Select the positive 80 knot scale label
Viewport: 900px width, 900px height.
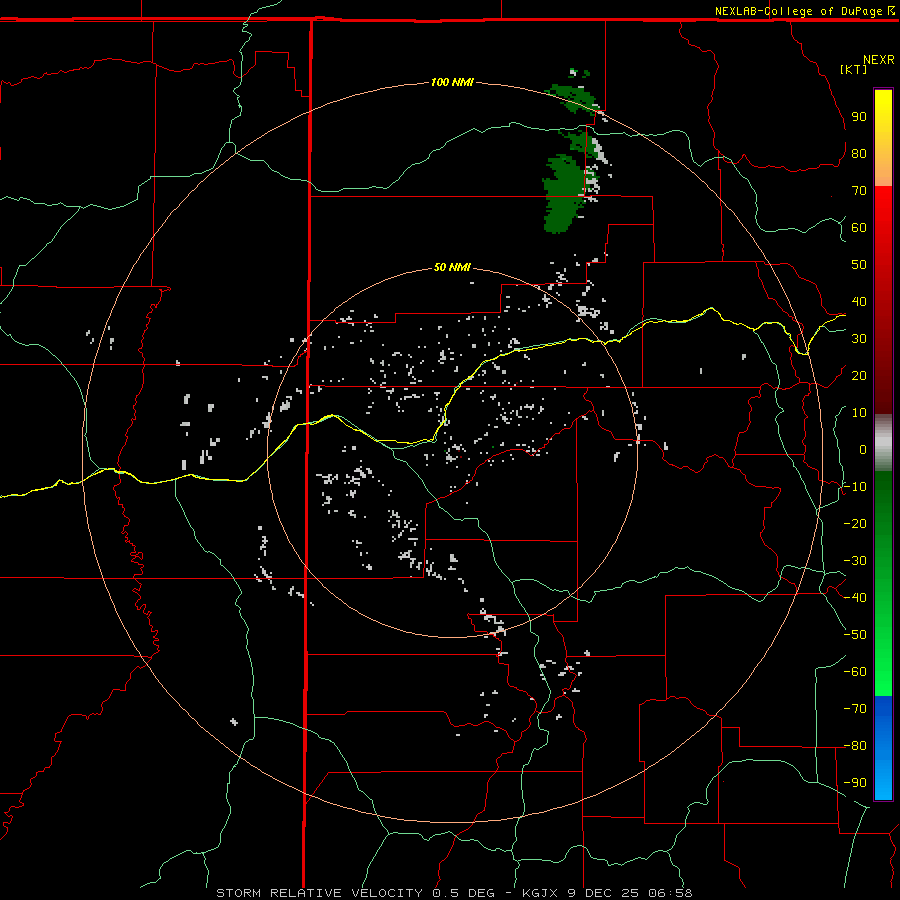click(859, 153)
